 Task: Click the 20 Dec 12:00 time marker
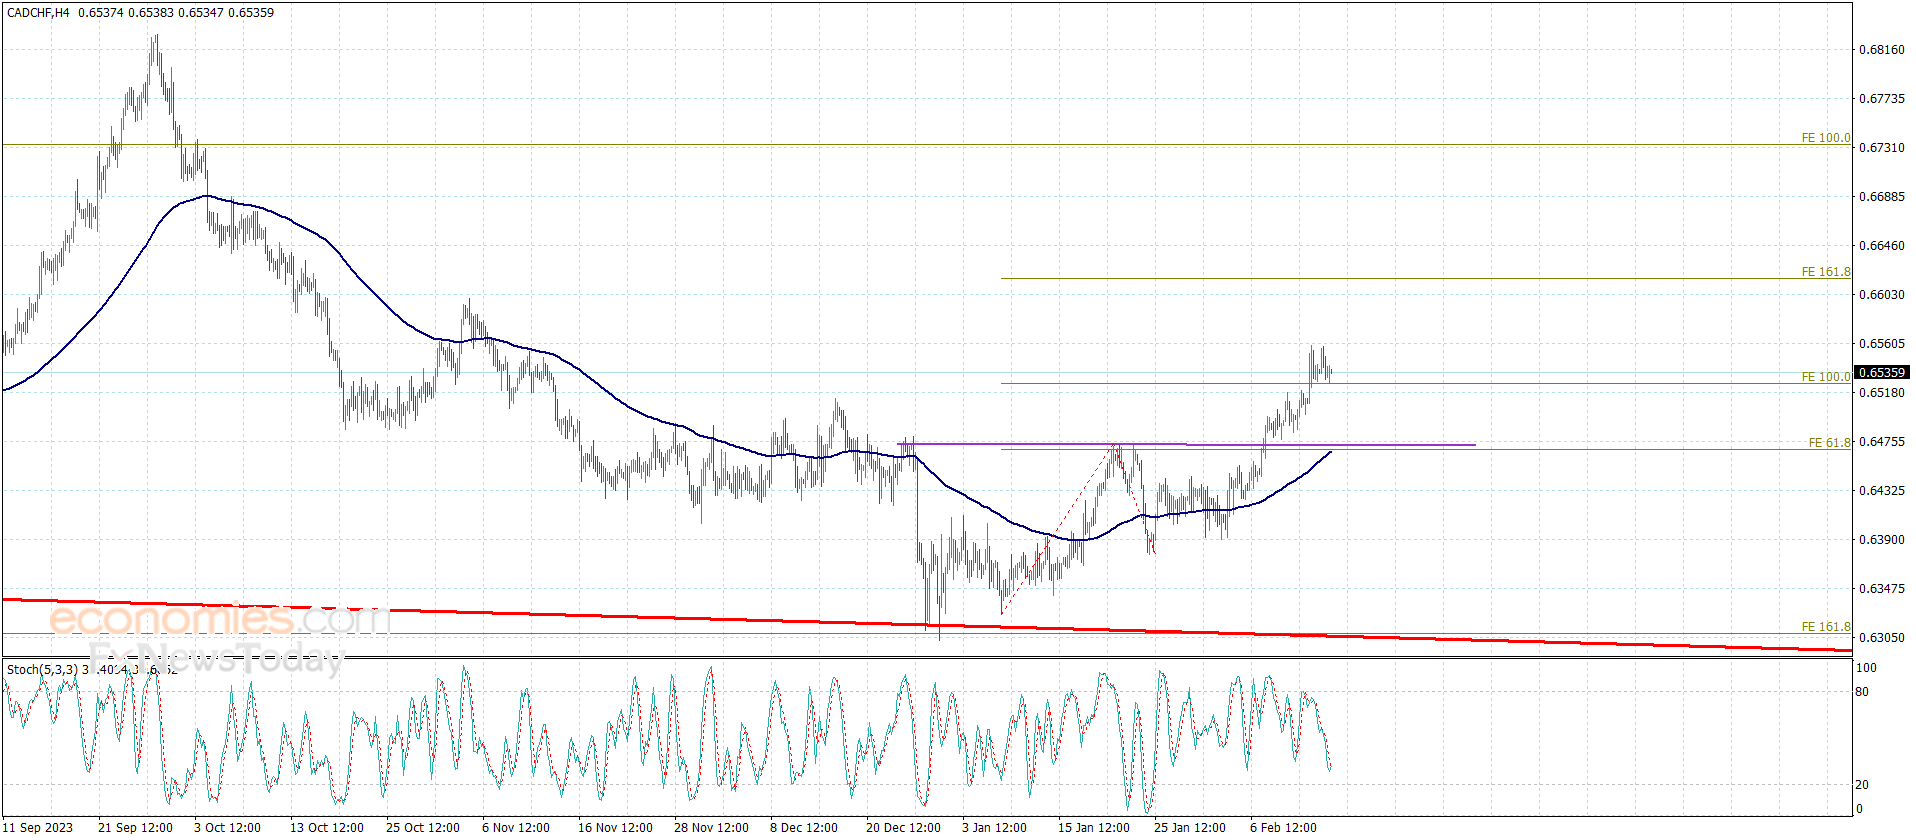903,827
